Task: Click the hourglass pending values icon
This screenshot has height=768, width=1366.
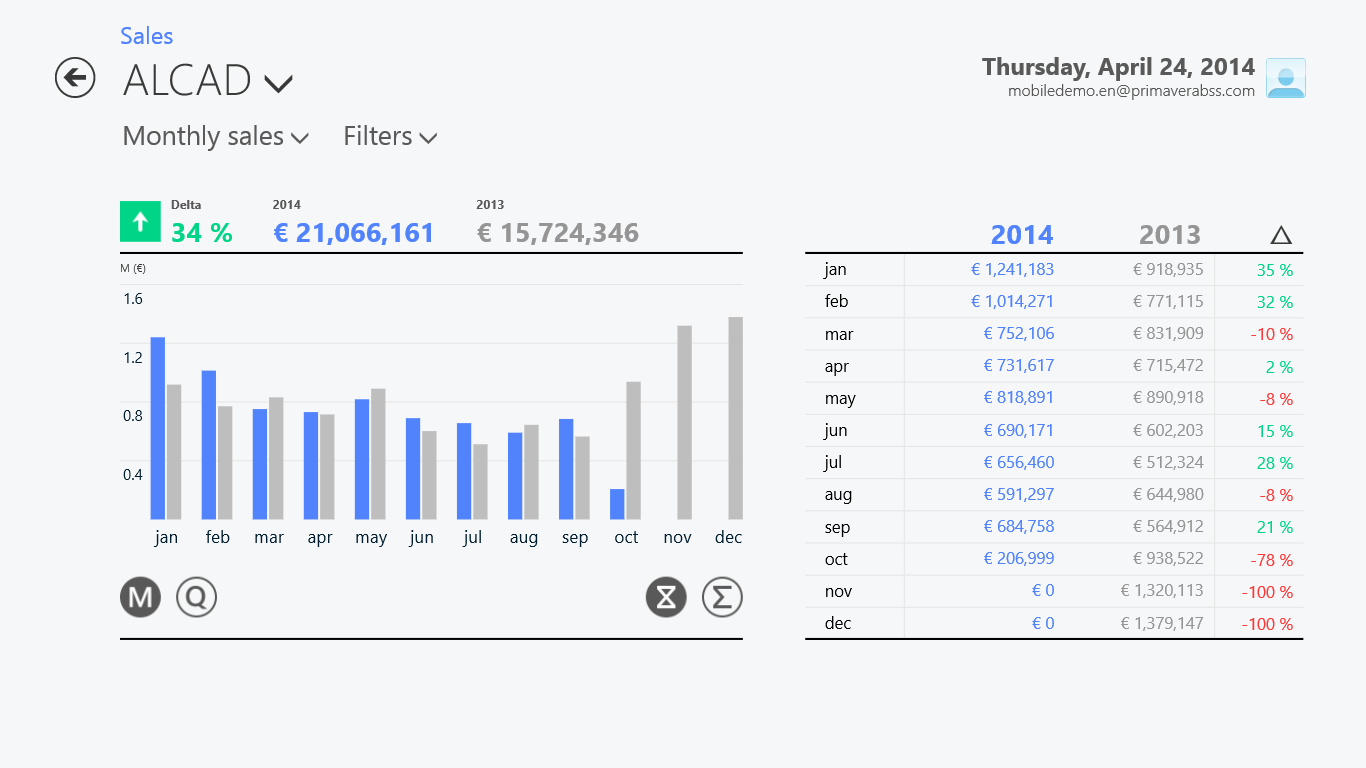Action: 666,596
